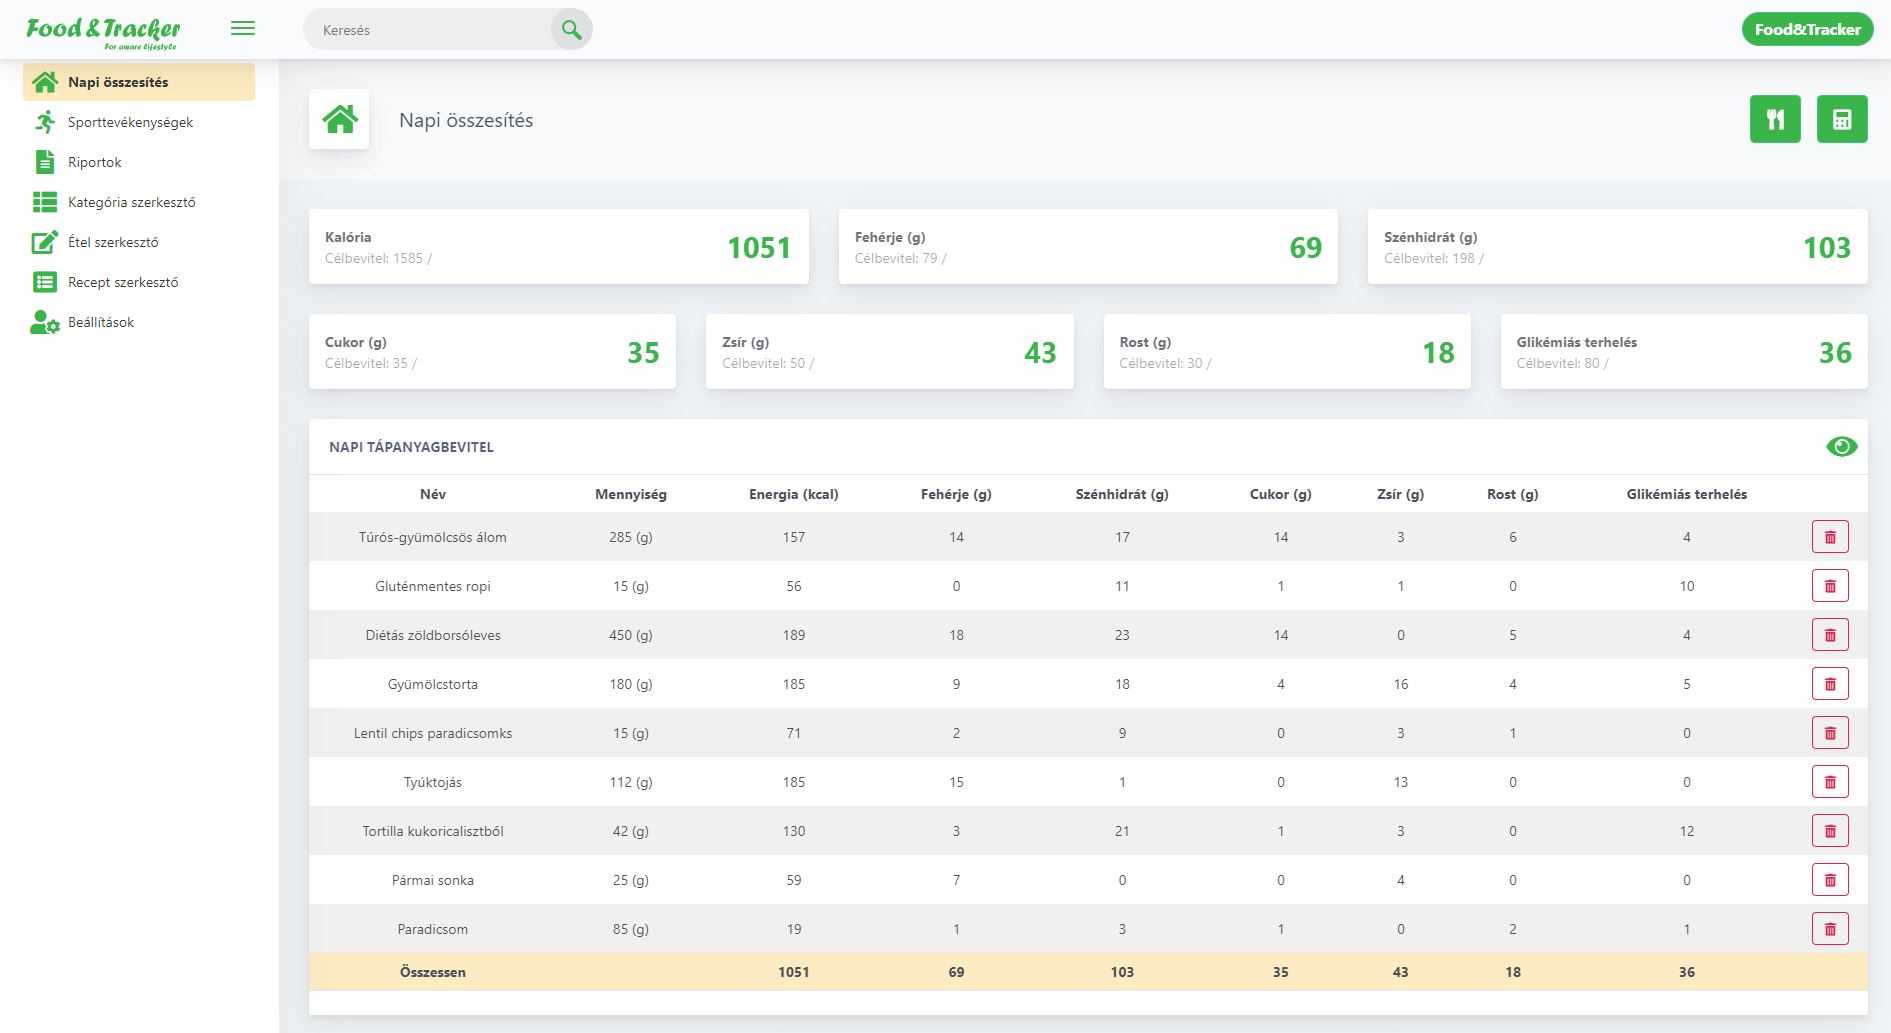Image resolution: width=1891 pixels, height=1033 pixels.
Task: Select the Tortilla kukoricalisztből name cell
Action: 433,831
